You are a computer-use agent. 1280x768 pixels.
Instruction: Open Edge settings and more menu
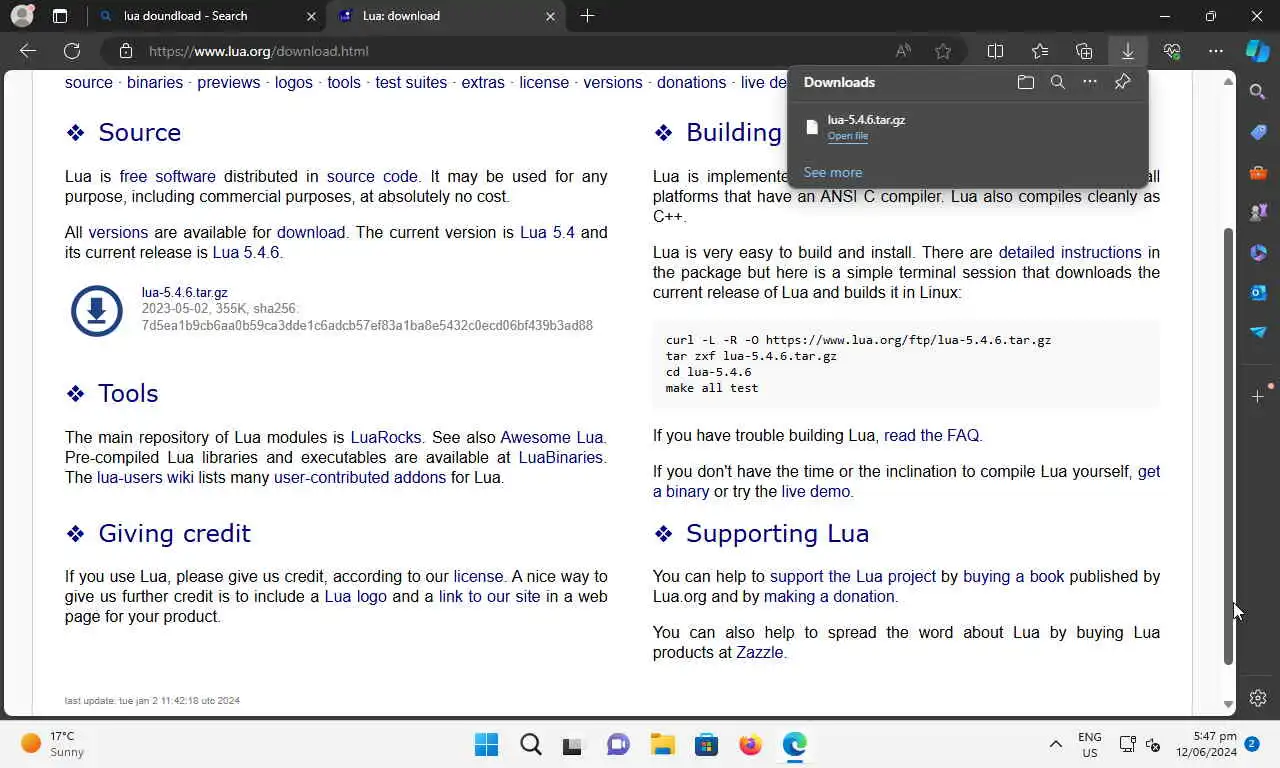(x=1216, y=51)
